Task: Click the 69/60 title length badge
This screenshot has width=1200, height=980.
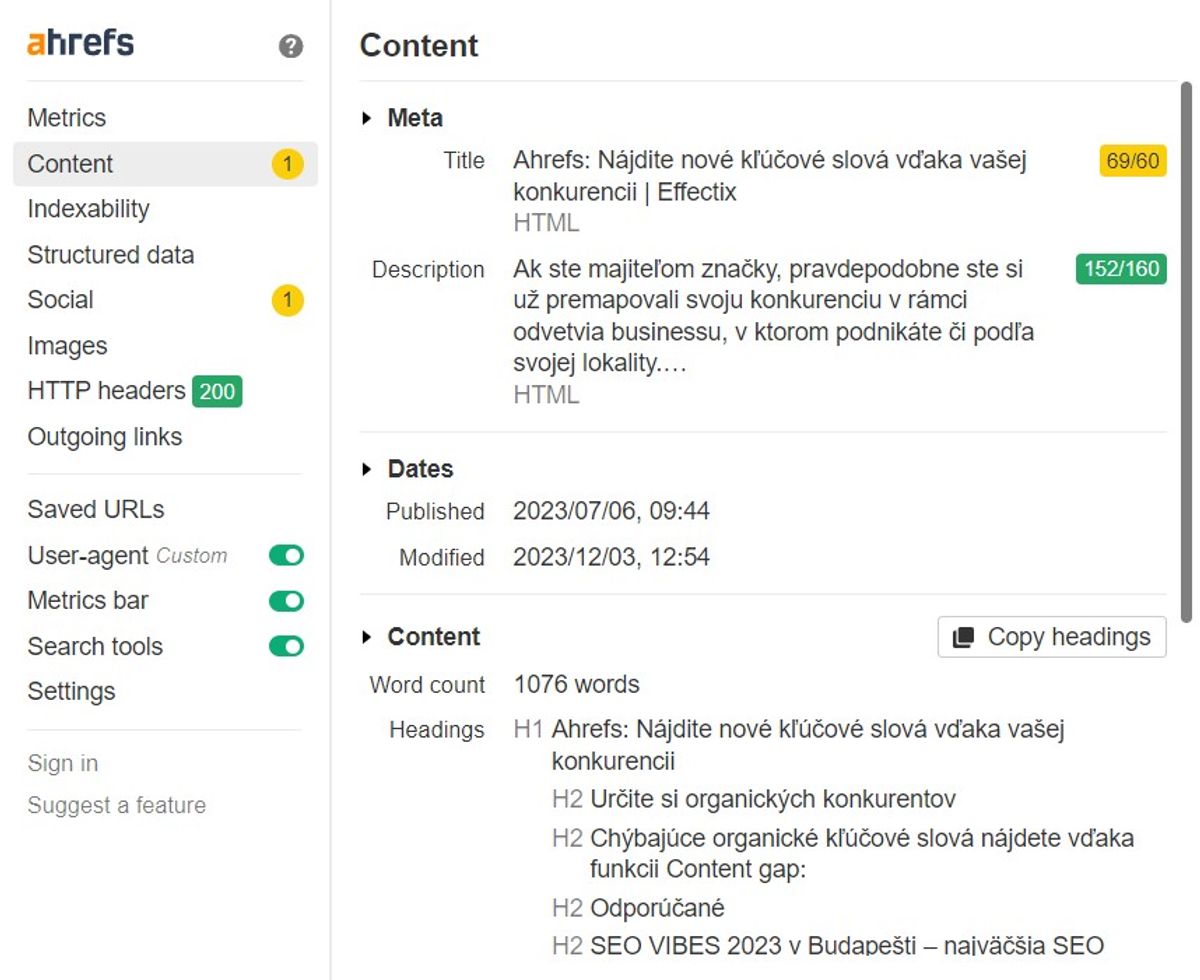Action: (1133, 161)
